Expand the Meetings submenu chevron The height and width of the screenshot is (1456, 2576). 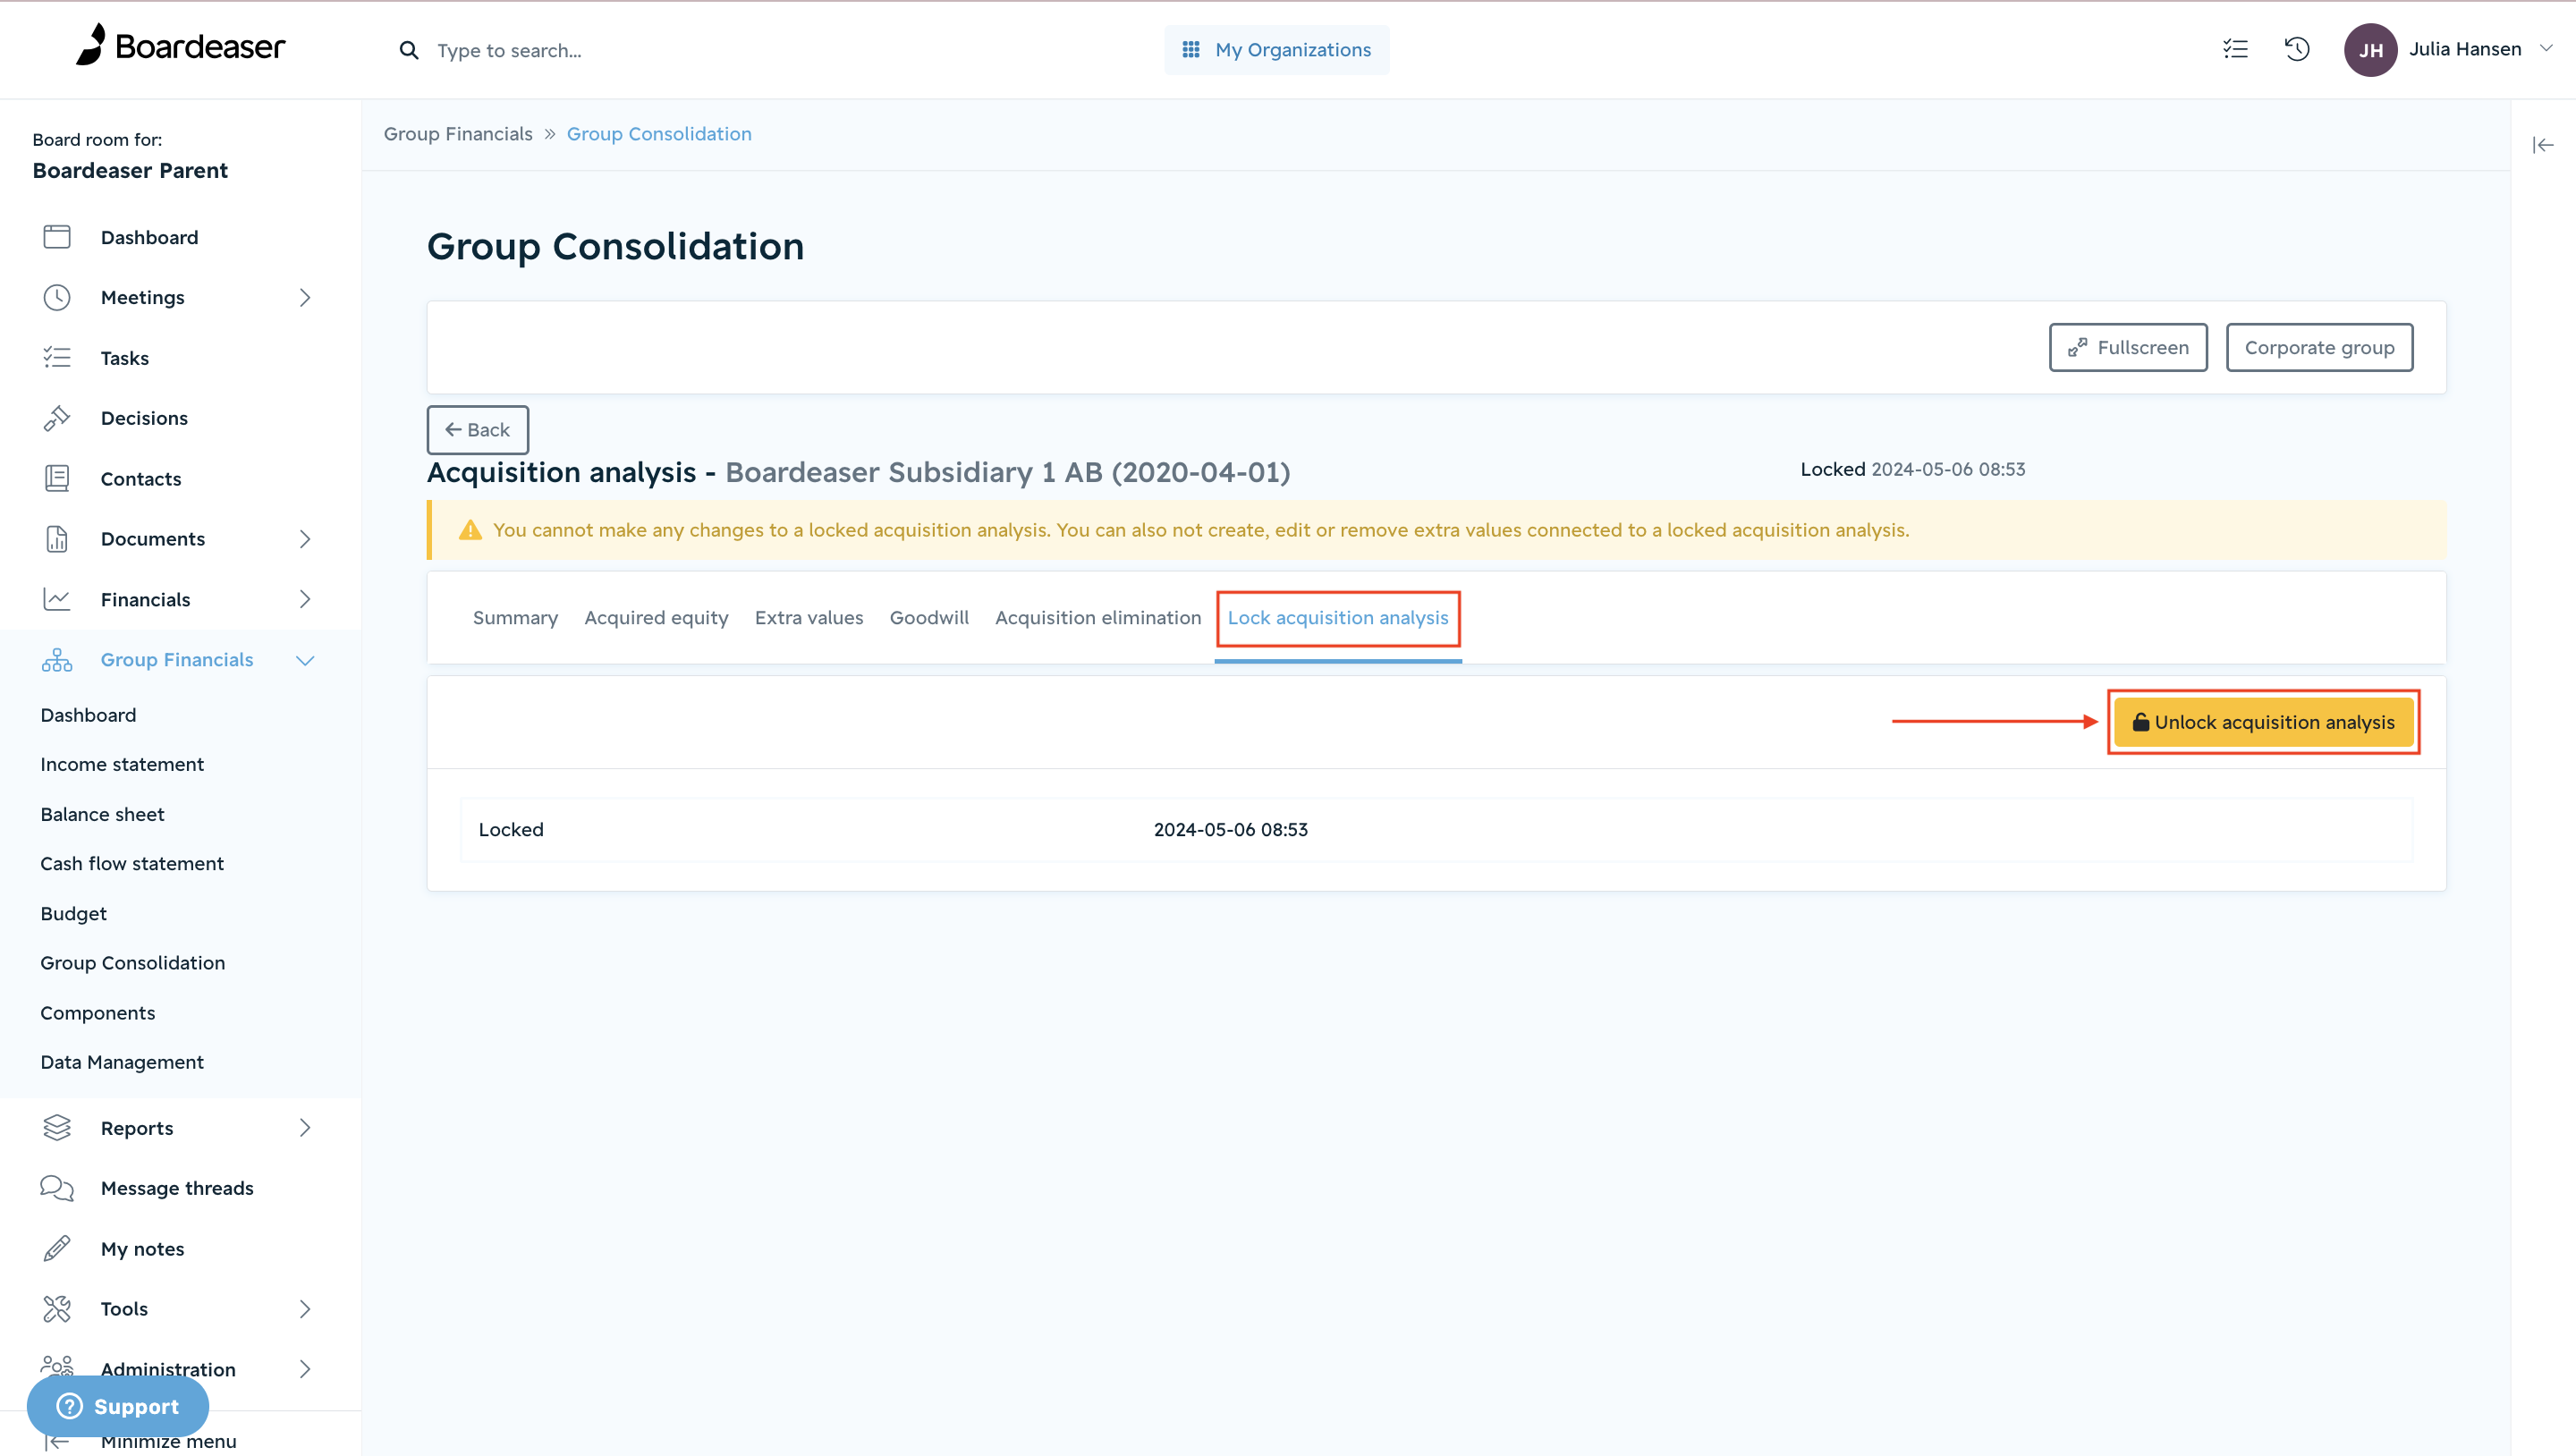[x=305, y=298]
